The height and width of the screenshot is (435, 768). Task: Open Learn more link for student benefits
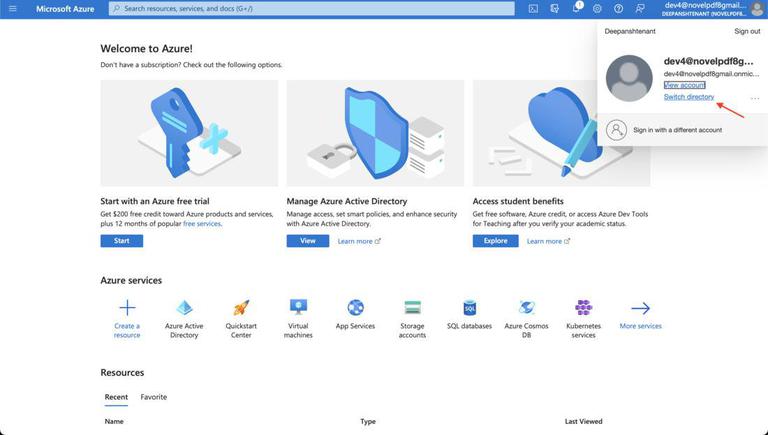(548, 241)
